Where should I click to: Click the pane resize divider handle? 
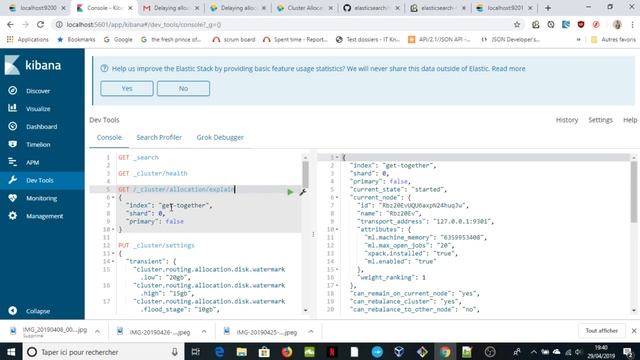(313, 234)
